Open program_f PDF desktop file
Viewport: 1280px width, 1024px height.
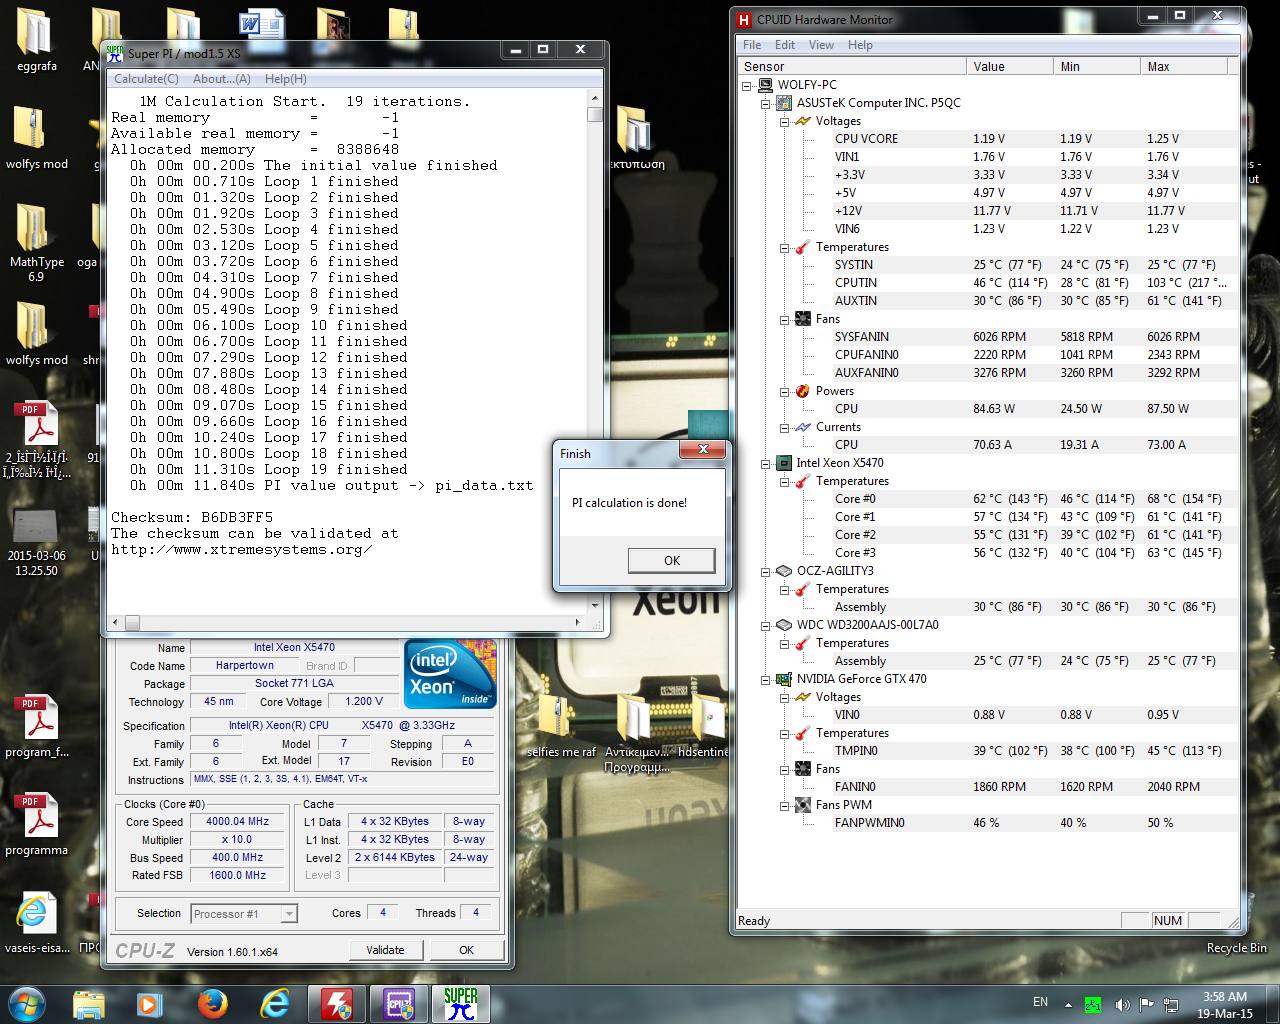click(37, 727)
